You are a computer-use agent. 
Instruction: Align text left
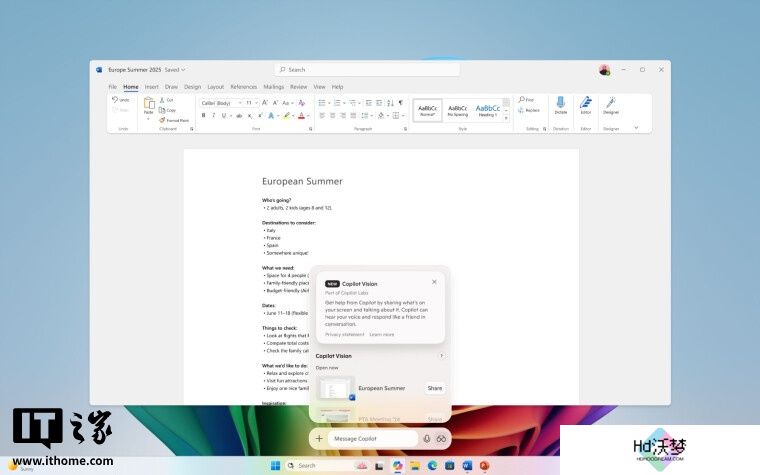[x=322, y=115]
